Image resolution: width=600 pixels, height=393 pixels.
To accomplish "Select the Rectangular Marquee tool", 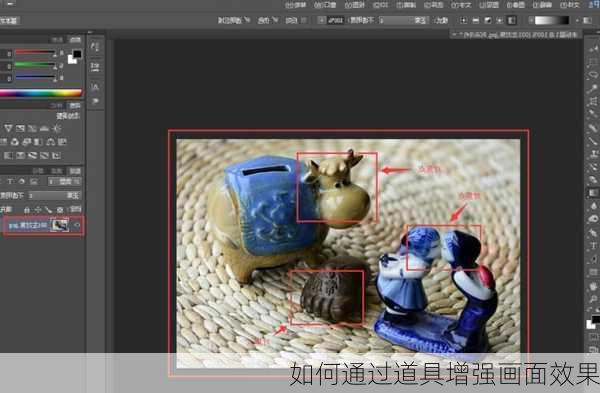I will coord(593,63).
